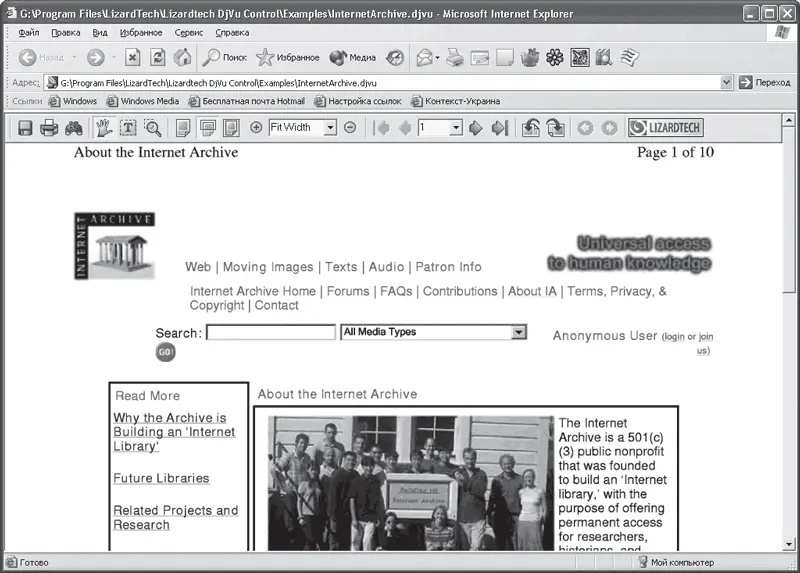Click the Future Libraries link

pos(161,478)
